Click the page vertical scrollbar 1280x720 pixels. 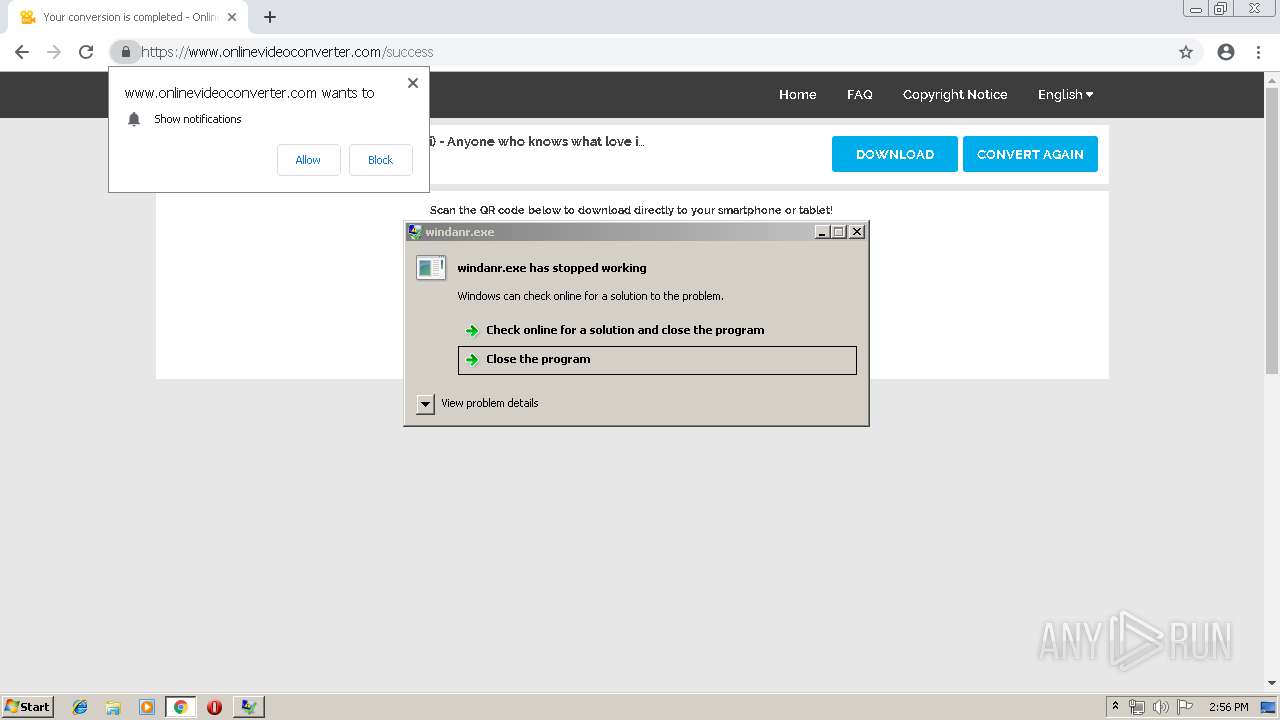point(1272,230)
